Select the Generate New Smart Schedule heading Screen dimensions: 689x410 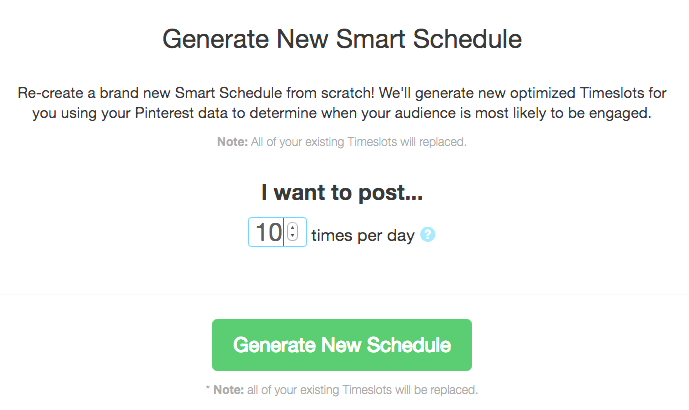[342, 39]
